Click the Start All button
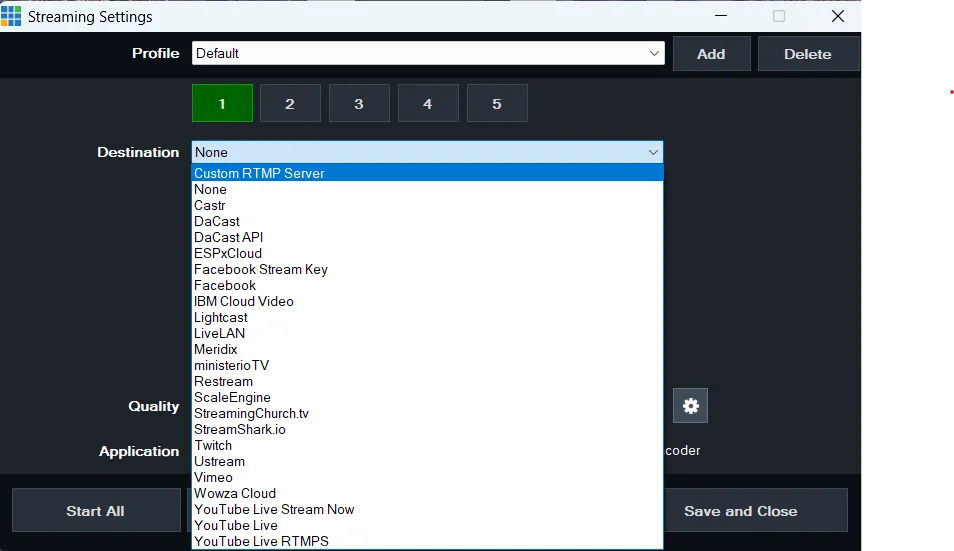Image resolution: width=954 pixels, height=551 pixels. click(x=96, y=511)
